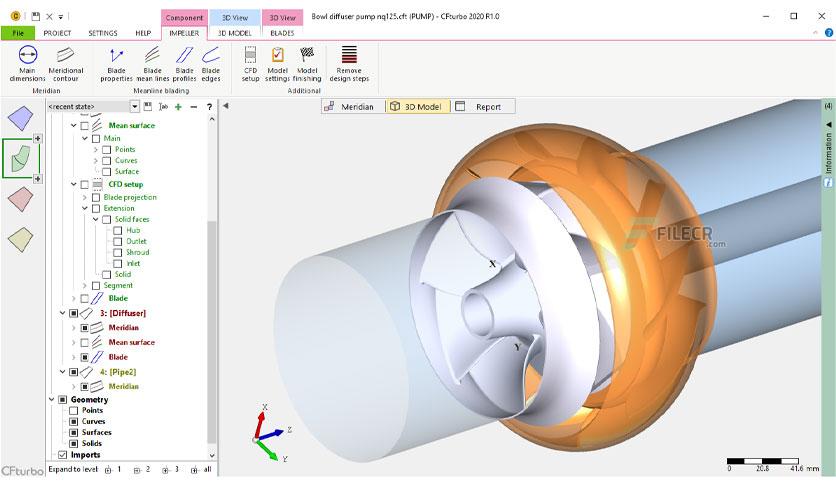Toggle the Points checkbox under Main

click(x=106, y=150)
